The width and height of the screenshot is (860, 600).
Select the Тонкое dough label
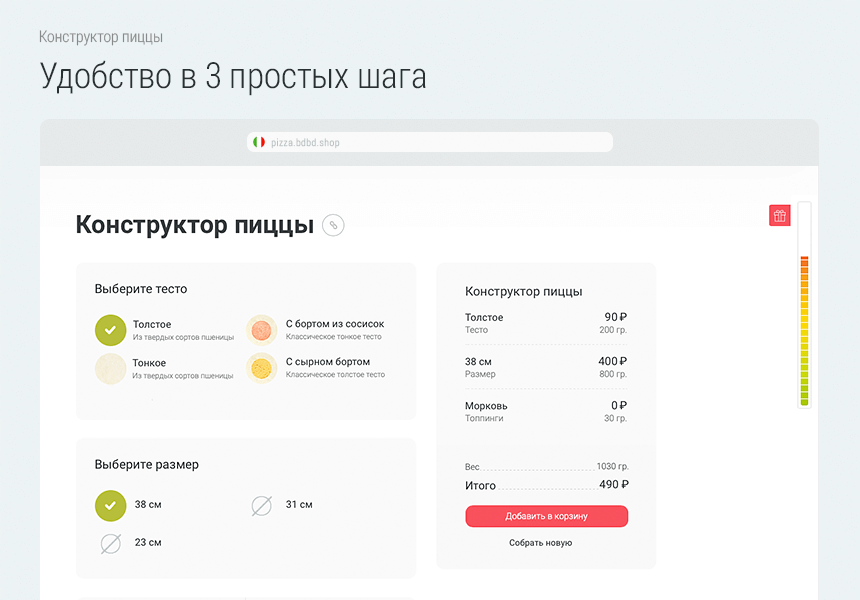(x=149, y=363)
